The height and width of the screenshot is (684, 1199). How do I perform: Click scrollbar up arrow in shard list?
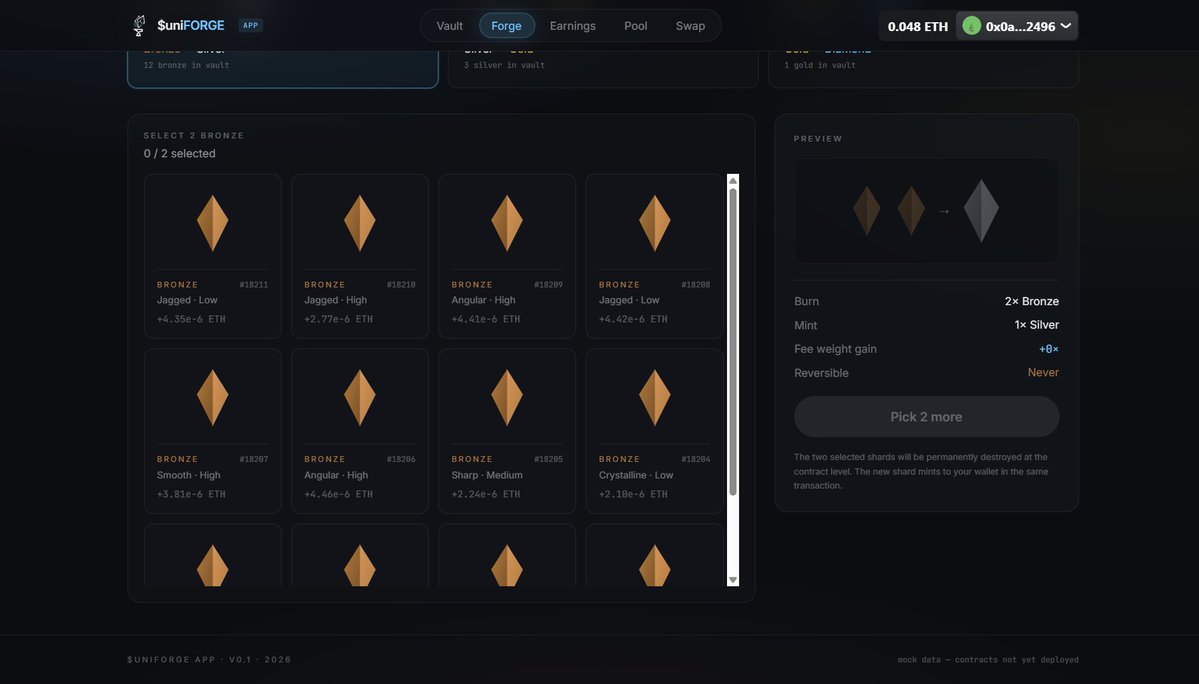(x=733, y=180)
